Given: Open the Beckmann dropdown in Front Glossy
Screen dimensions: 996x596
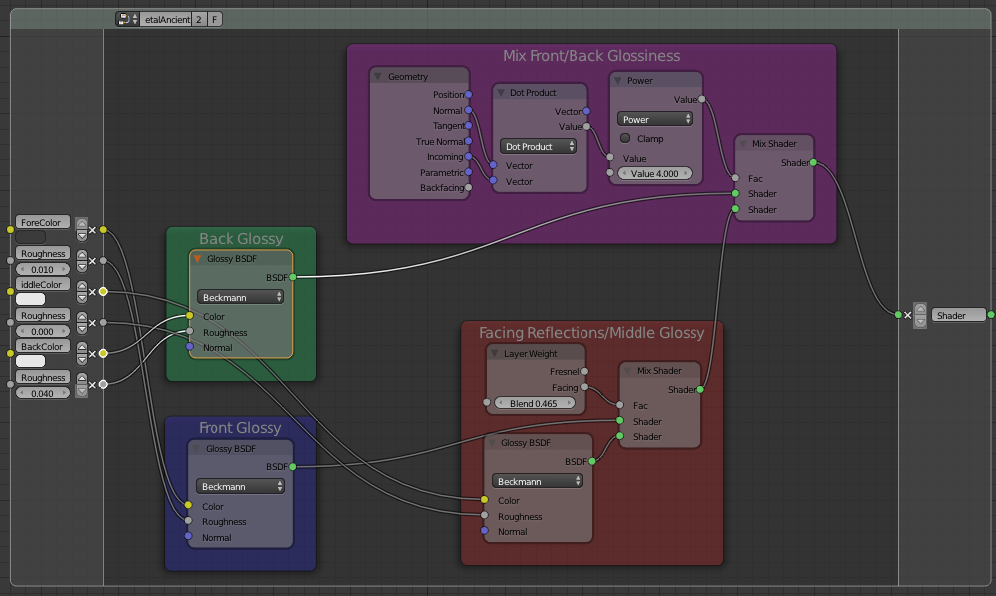Looking at the screenshot, I should [x=240, y=486].
